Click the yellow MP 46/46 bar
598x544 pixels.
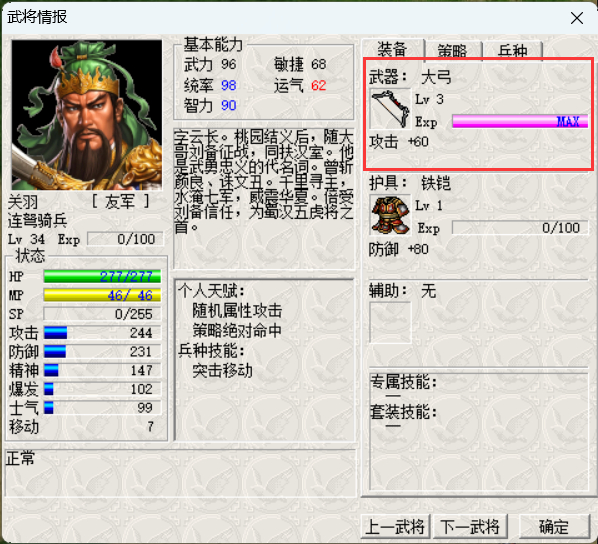coord(102,295)
